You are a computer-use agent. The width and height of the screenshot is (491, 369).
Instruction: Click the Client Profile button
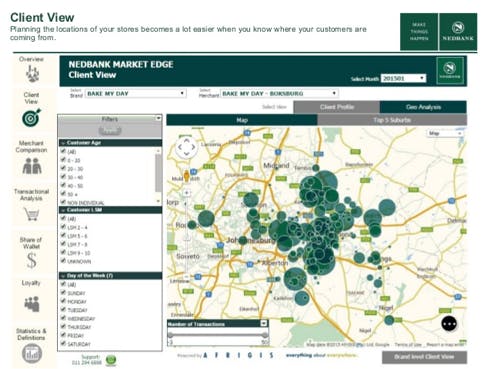click(337, 107)
